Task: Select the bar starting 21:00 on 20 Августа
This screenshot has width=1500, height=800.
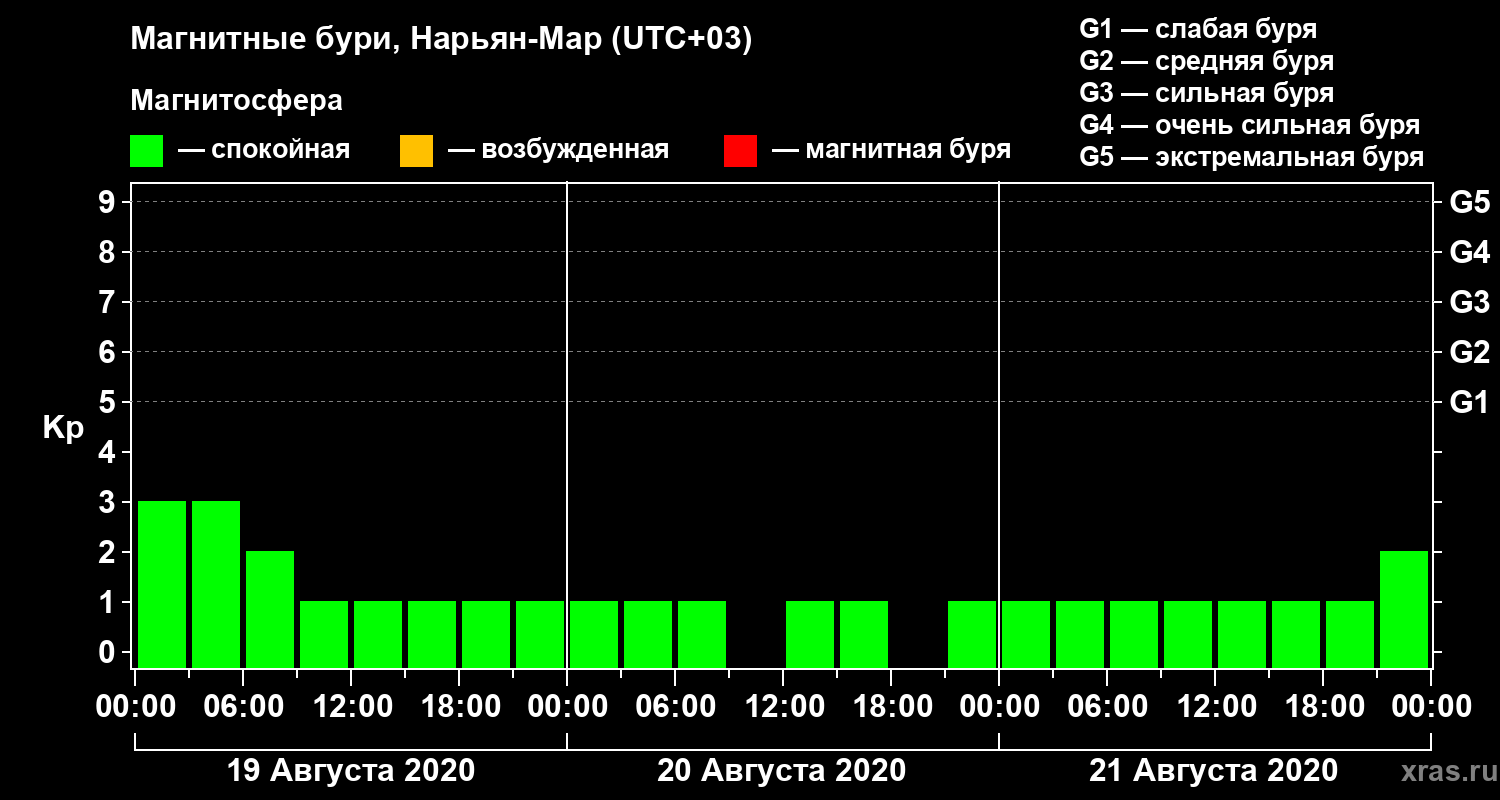Action: click(972, 634)
